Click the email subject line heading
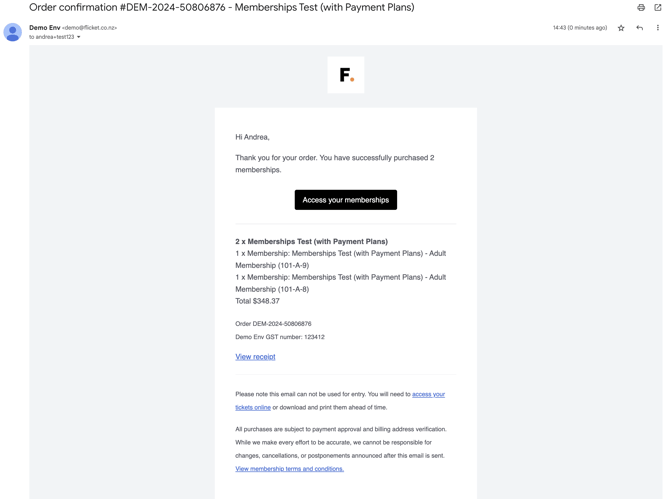 221,7
